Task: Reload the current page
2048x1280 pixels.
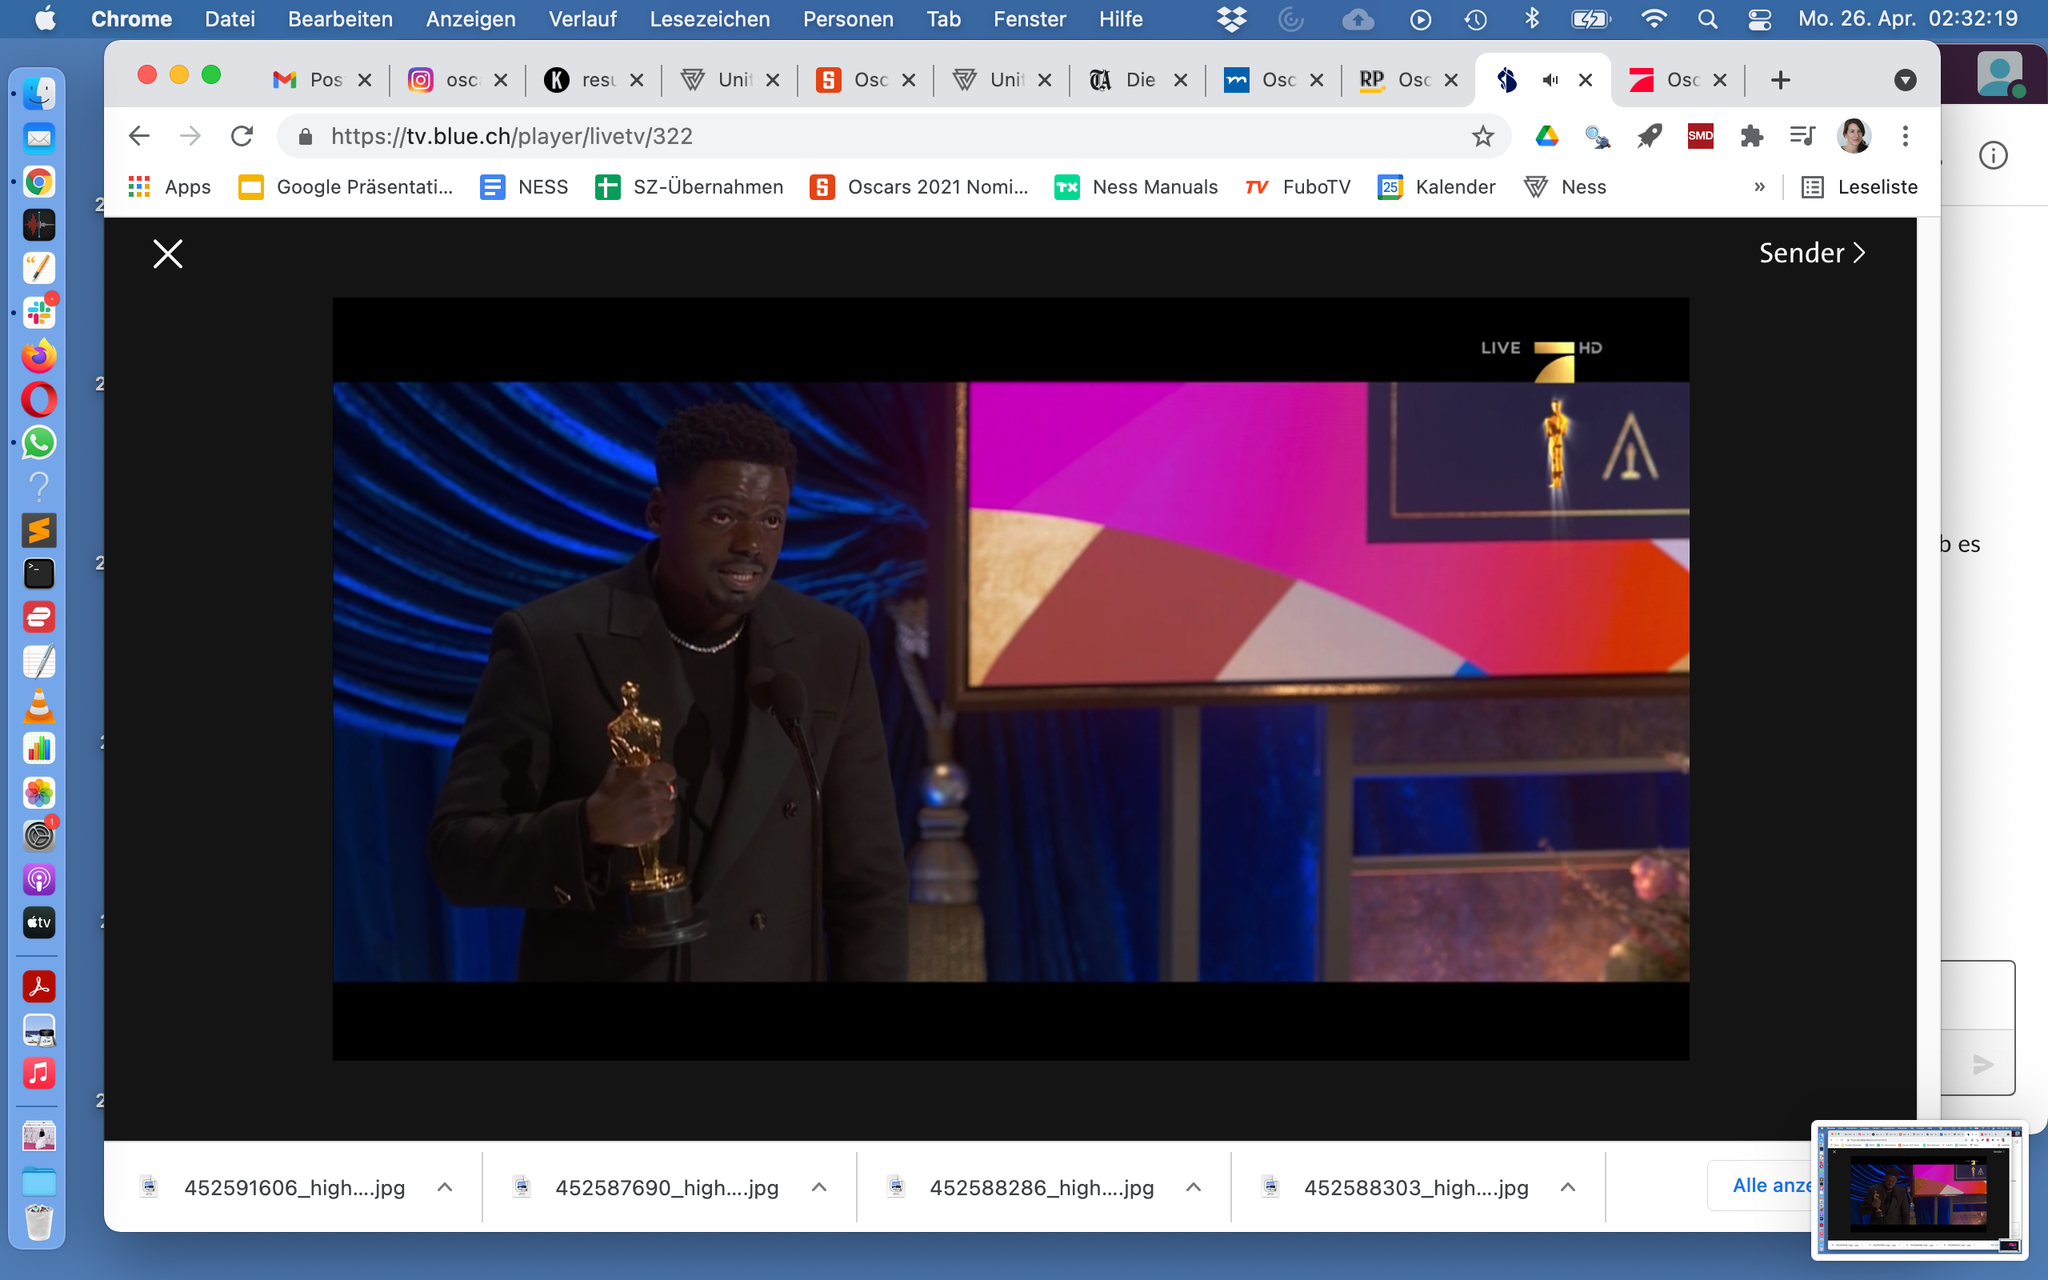Action: coord(242,136)
